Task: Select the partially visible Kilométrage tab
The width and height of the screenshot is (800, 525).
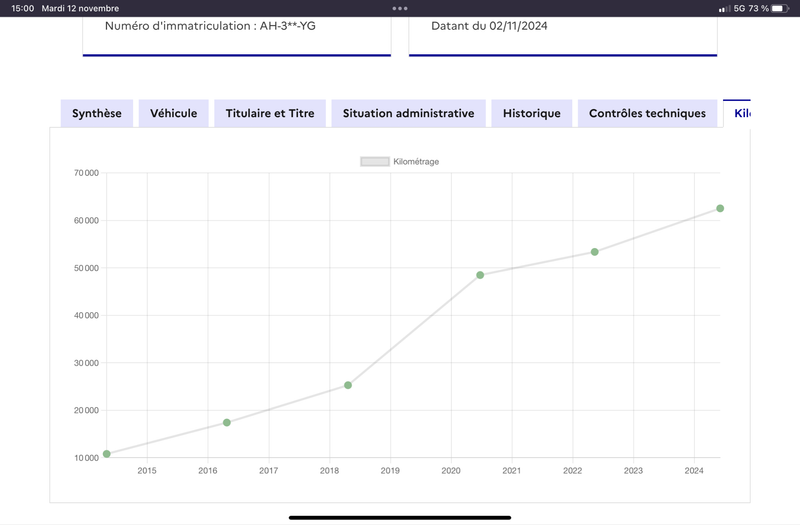Action: (737, 113)
